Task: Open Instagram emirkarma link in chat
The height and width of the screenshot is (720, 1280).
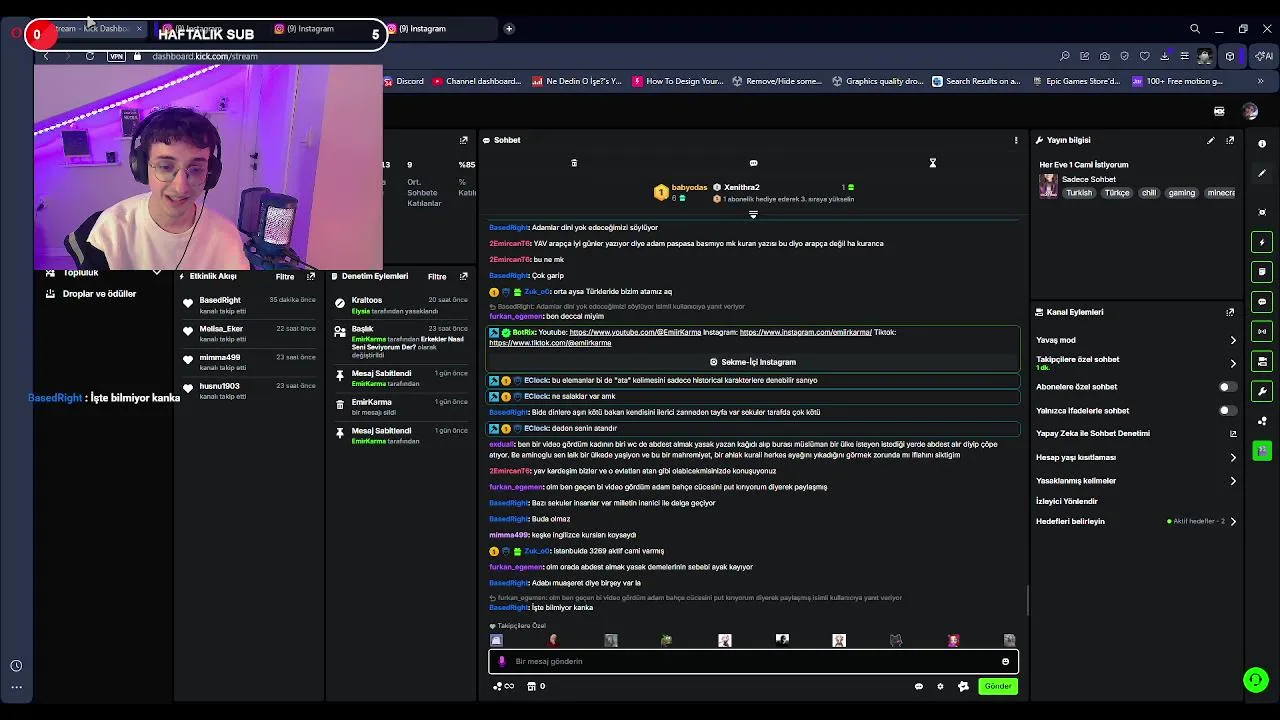Action: click(x=805, y=332)
